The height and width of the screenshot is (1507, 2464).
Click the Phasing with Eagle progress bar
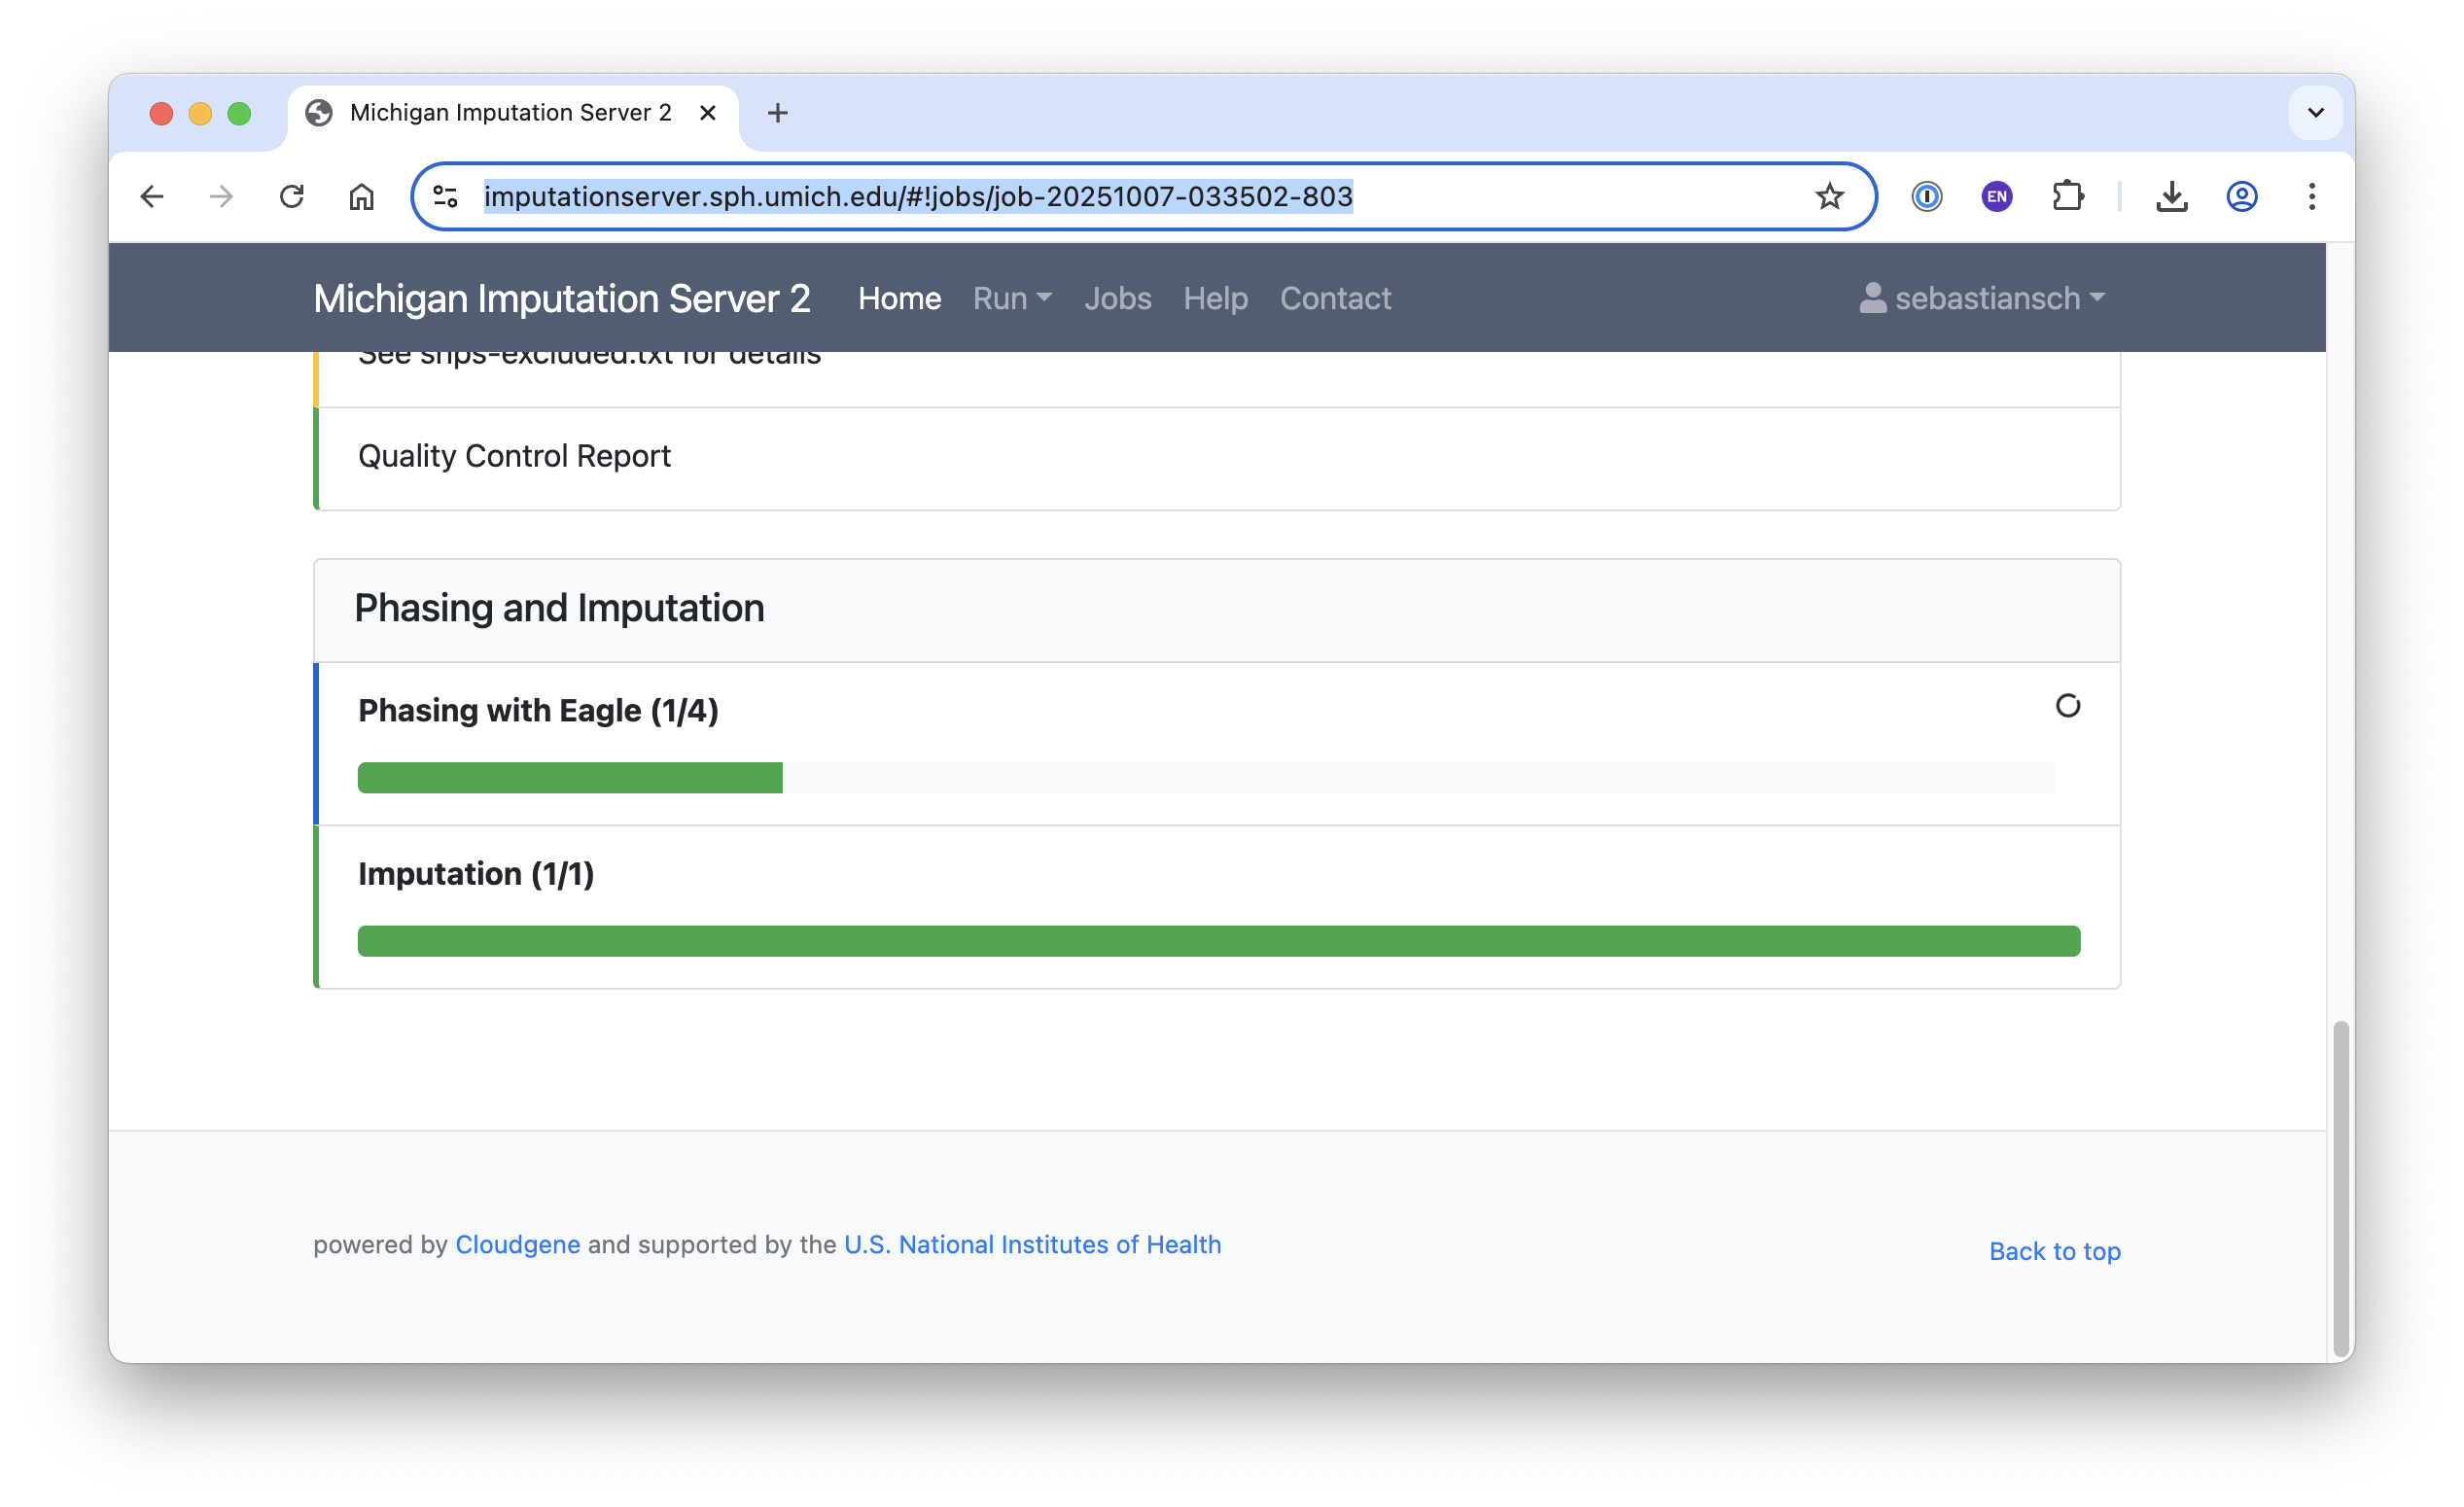[1205, 777]
